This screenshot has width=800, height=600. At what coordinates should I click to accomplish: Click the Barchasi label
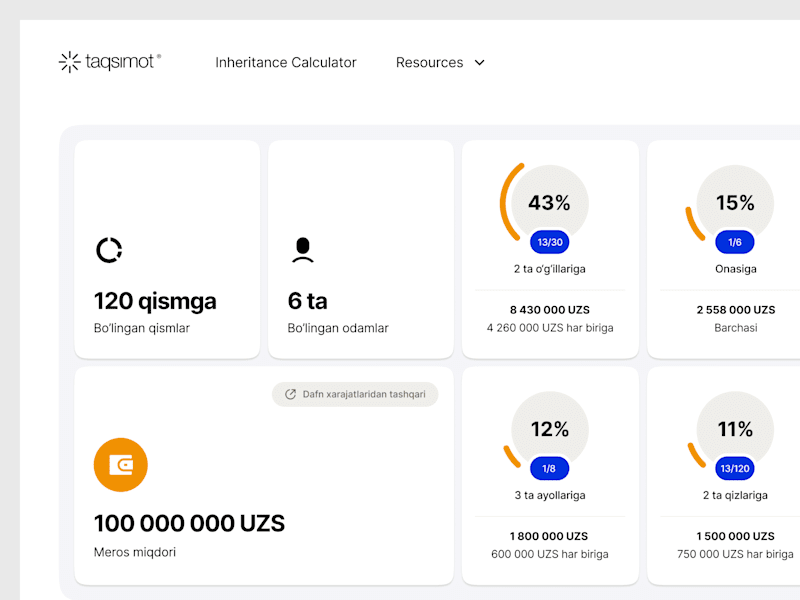pyautogui.click(x=736, y=328)
